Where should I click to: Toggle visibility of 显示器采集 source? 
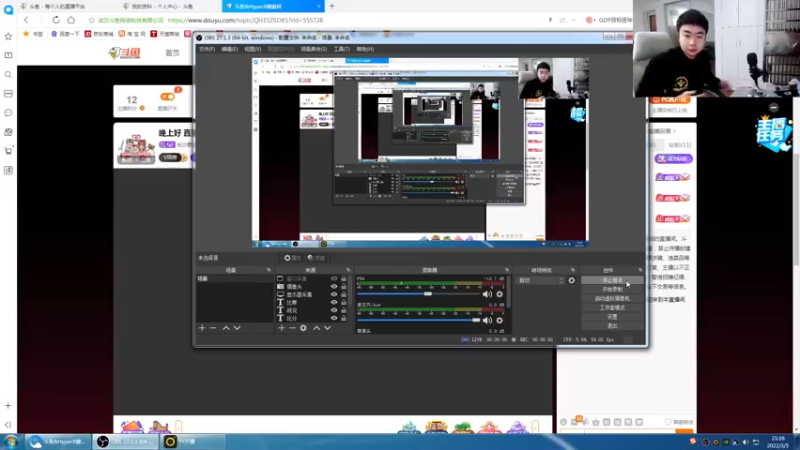[x=334, y=294]
